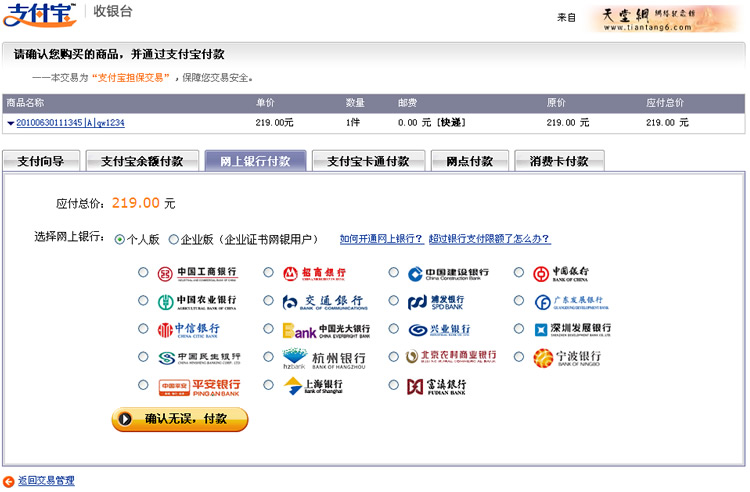Click the Ping An Bank logo
The height and width of the screenshot is (492, 750).
pos(200,386)
